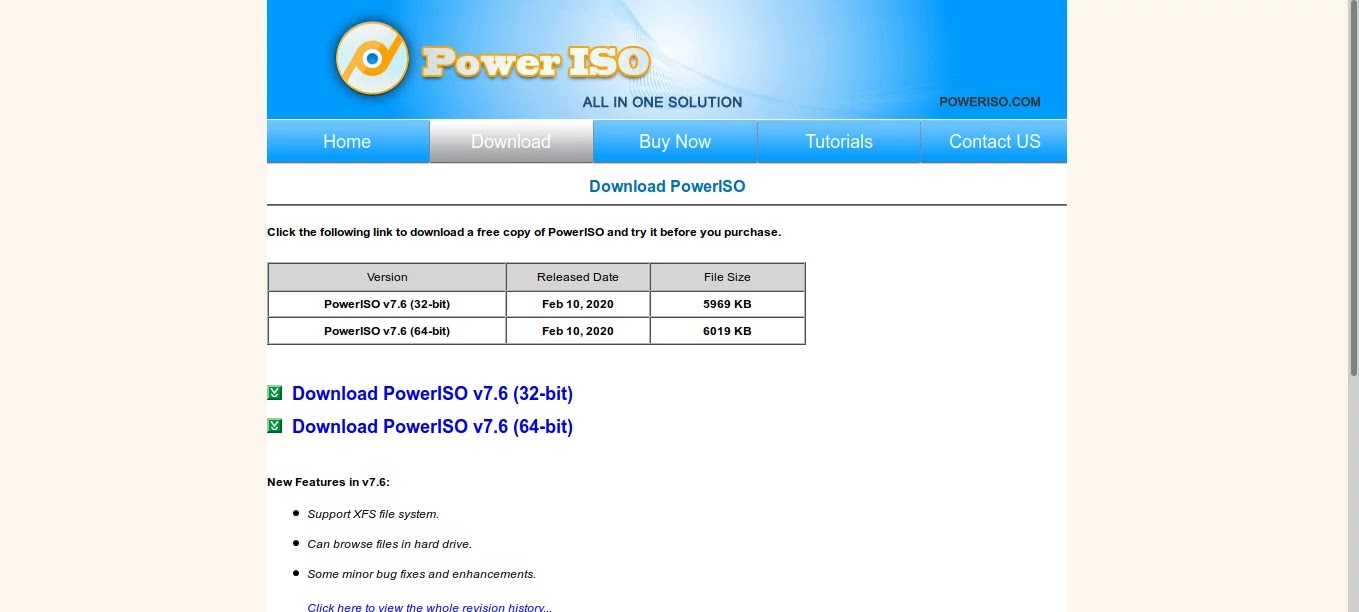This screenshot has width=1359, height=612.
Task: Click the 5969 KB file size cell
Action: (x=727, y=304)
